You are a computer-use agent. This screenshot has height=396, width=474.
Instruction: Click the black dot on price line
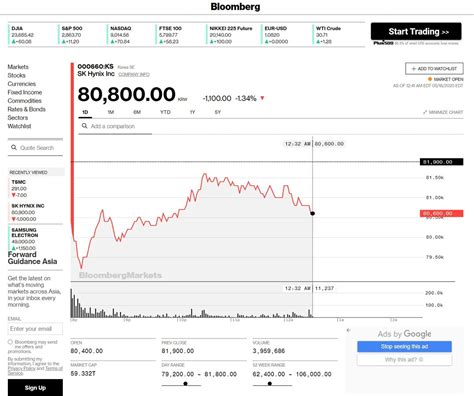[312, 213]
